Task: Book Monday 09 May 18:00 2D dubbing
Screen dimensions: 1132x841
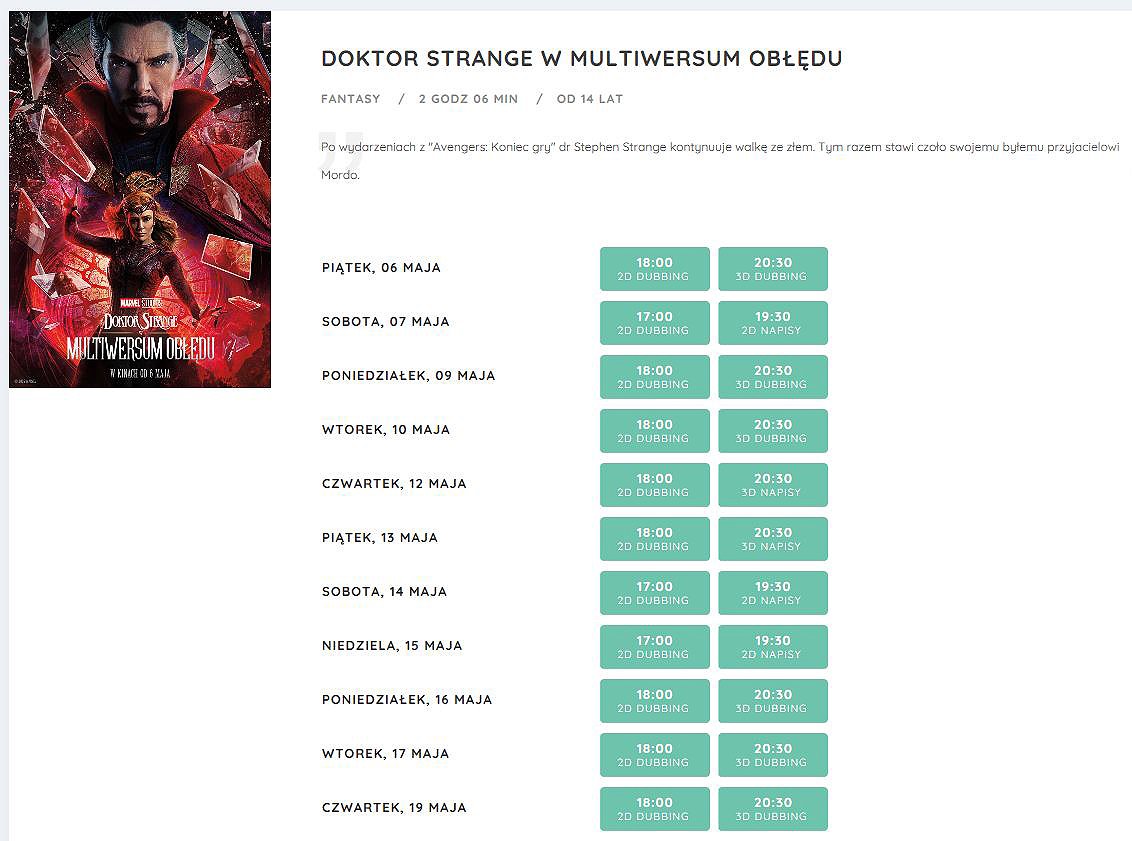Action: tap(654, 377)
